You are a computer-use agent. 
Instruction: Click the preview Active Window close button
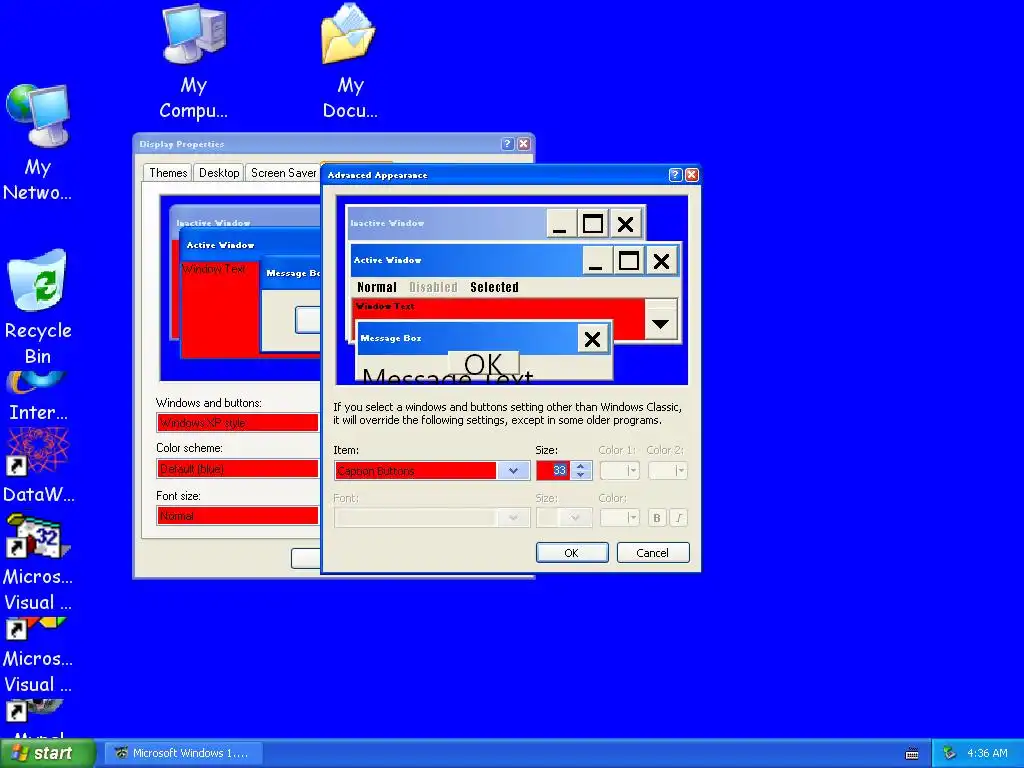coord(661,261)
